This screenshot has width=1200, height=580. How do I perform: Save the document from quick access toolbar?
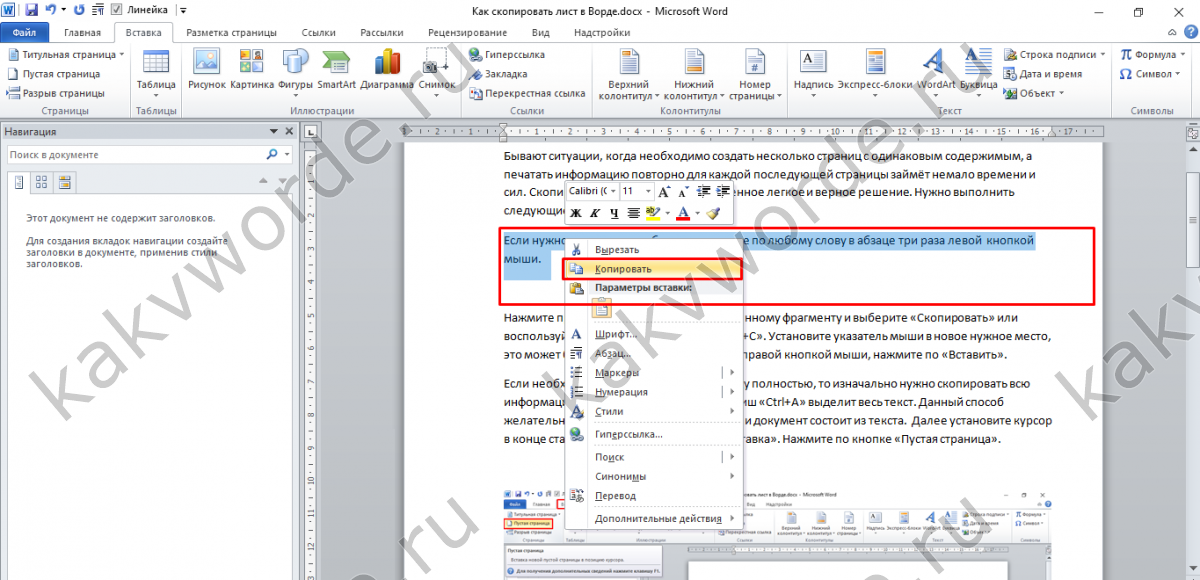click(x=31, y=10)
